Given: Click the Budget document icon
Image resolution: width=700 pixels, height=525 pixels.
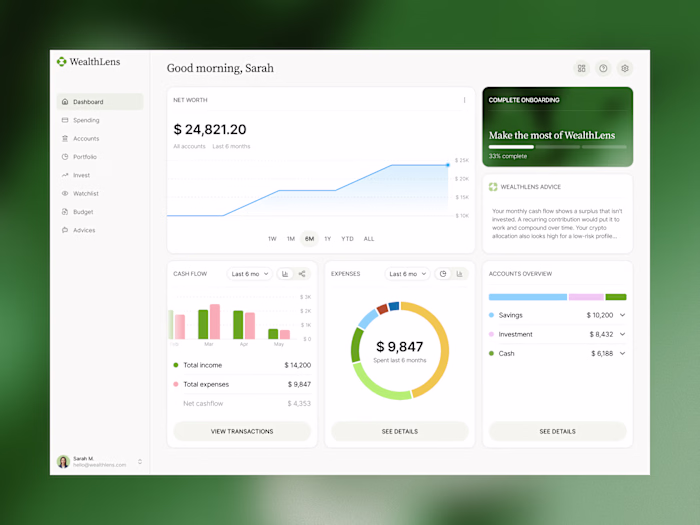Looking at the screenshot, I should point(65,212).
